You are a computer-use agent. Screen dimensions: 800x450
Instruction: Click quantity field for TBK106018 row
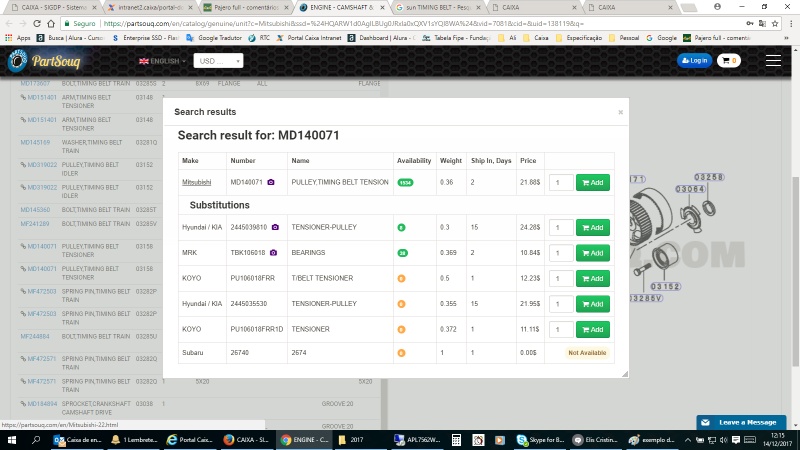coord(561,253)
